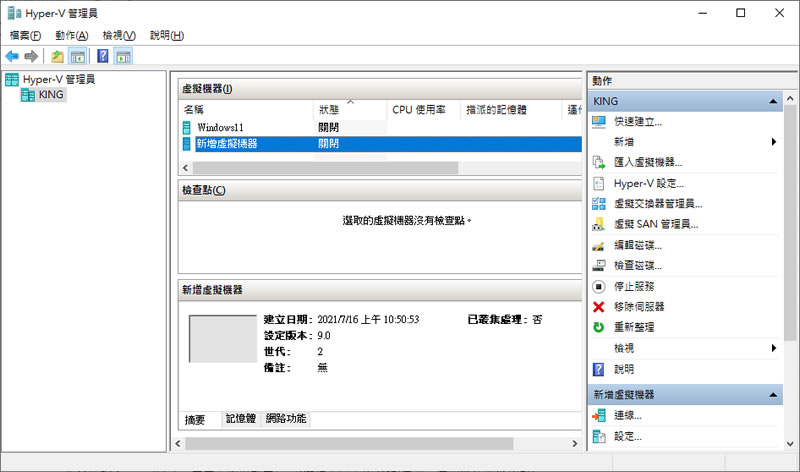Viewport: 800px width, 472px height.
Task: Click the actions pane scroll down arrow
Action: click(x=790, y=444)
